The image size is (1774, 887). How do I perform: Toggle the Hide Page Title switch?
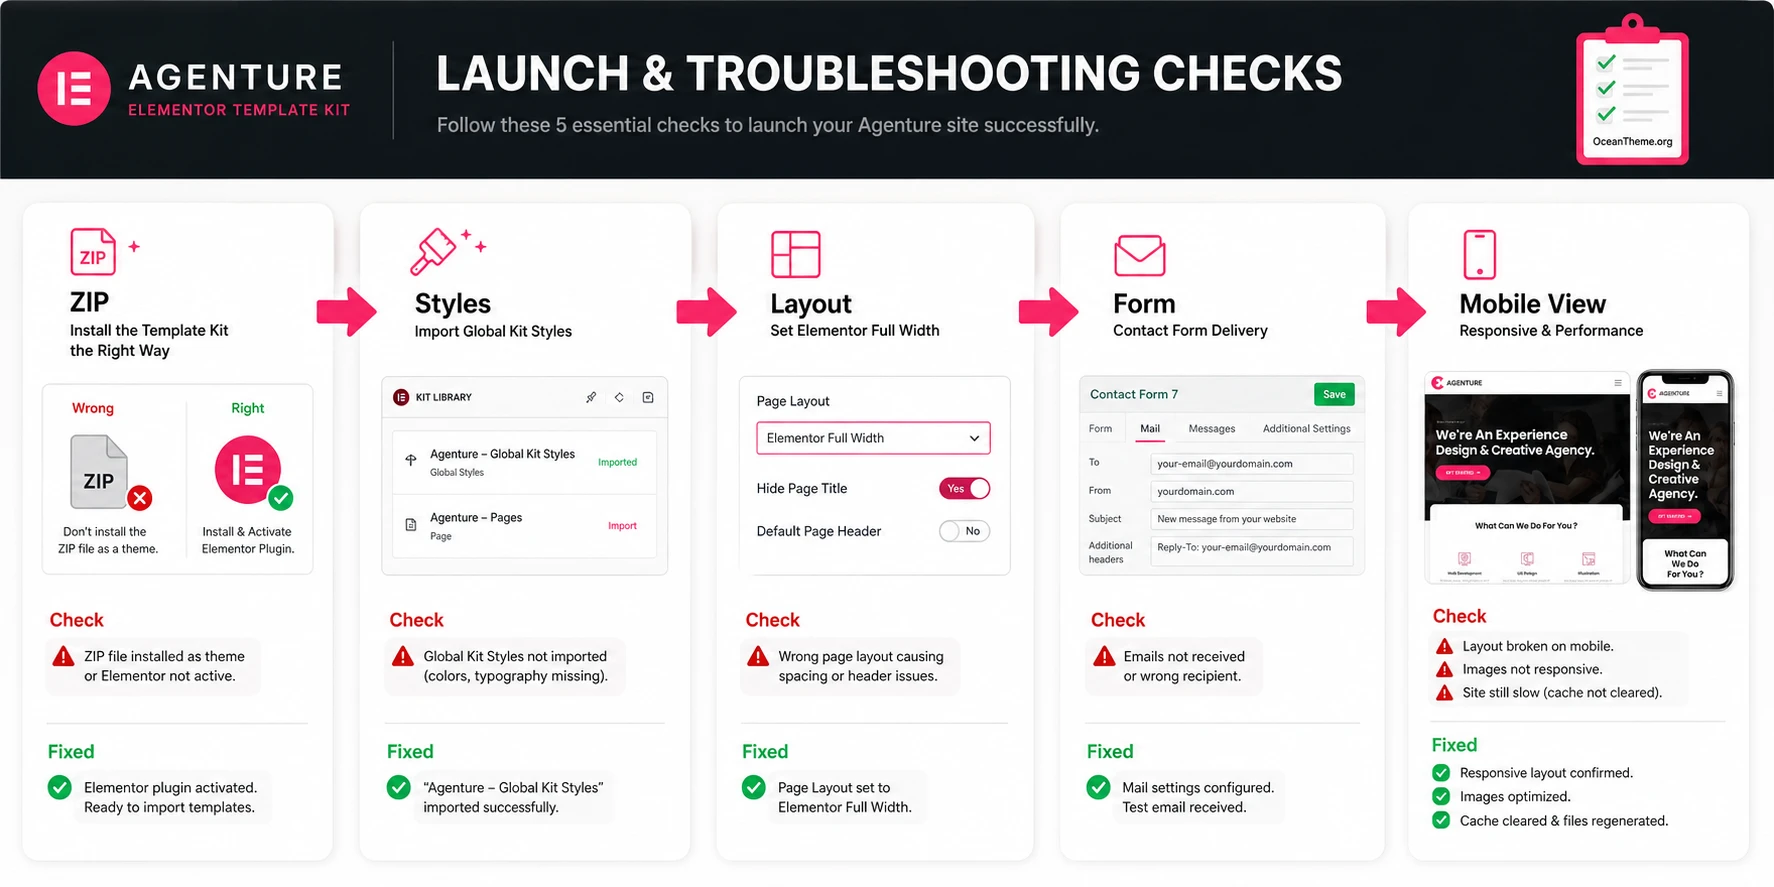(964, 488)
